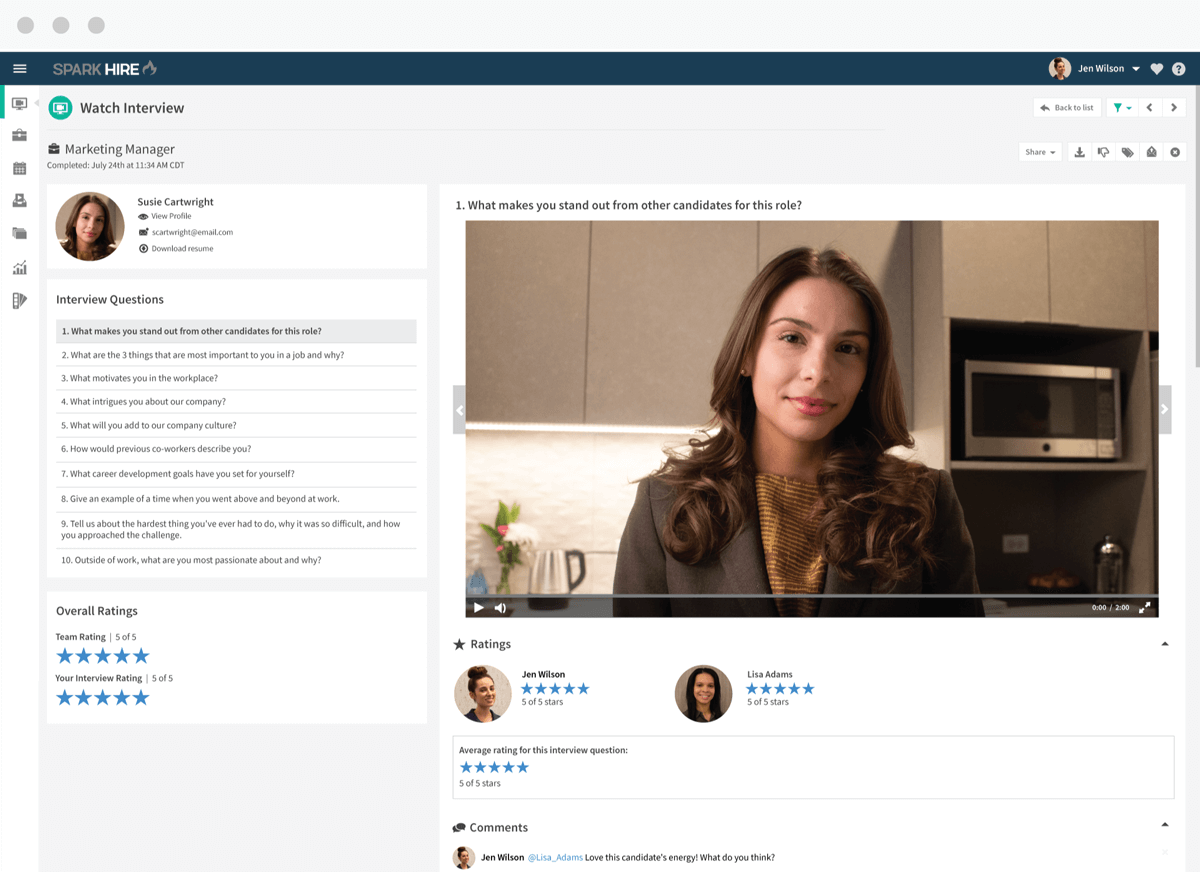Screen dimensions: 1200x872
Task: Open the tag icon on the toolbar
Action: pyautogui.click(x=1128, y=152)
